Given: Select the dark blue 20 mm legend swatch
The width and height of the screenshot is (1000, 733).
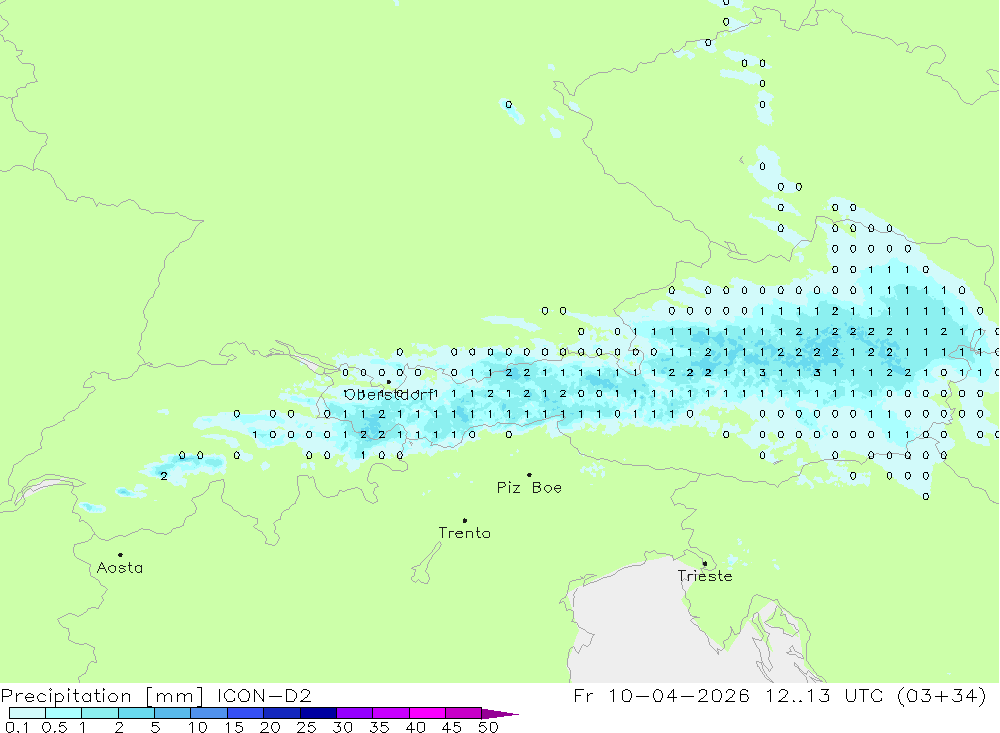Looking at the screenshot, I should [282, 713].
